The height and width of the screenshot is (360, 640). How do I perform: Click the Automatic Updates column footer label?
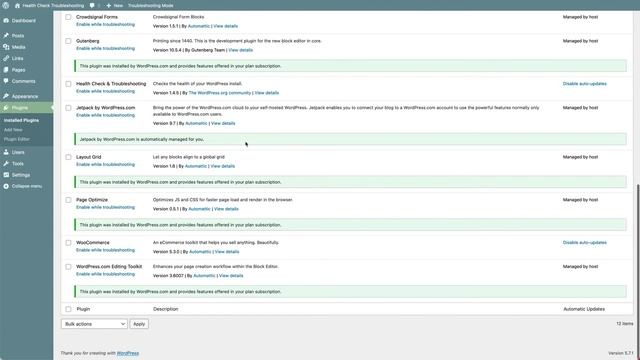584,309
